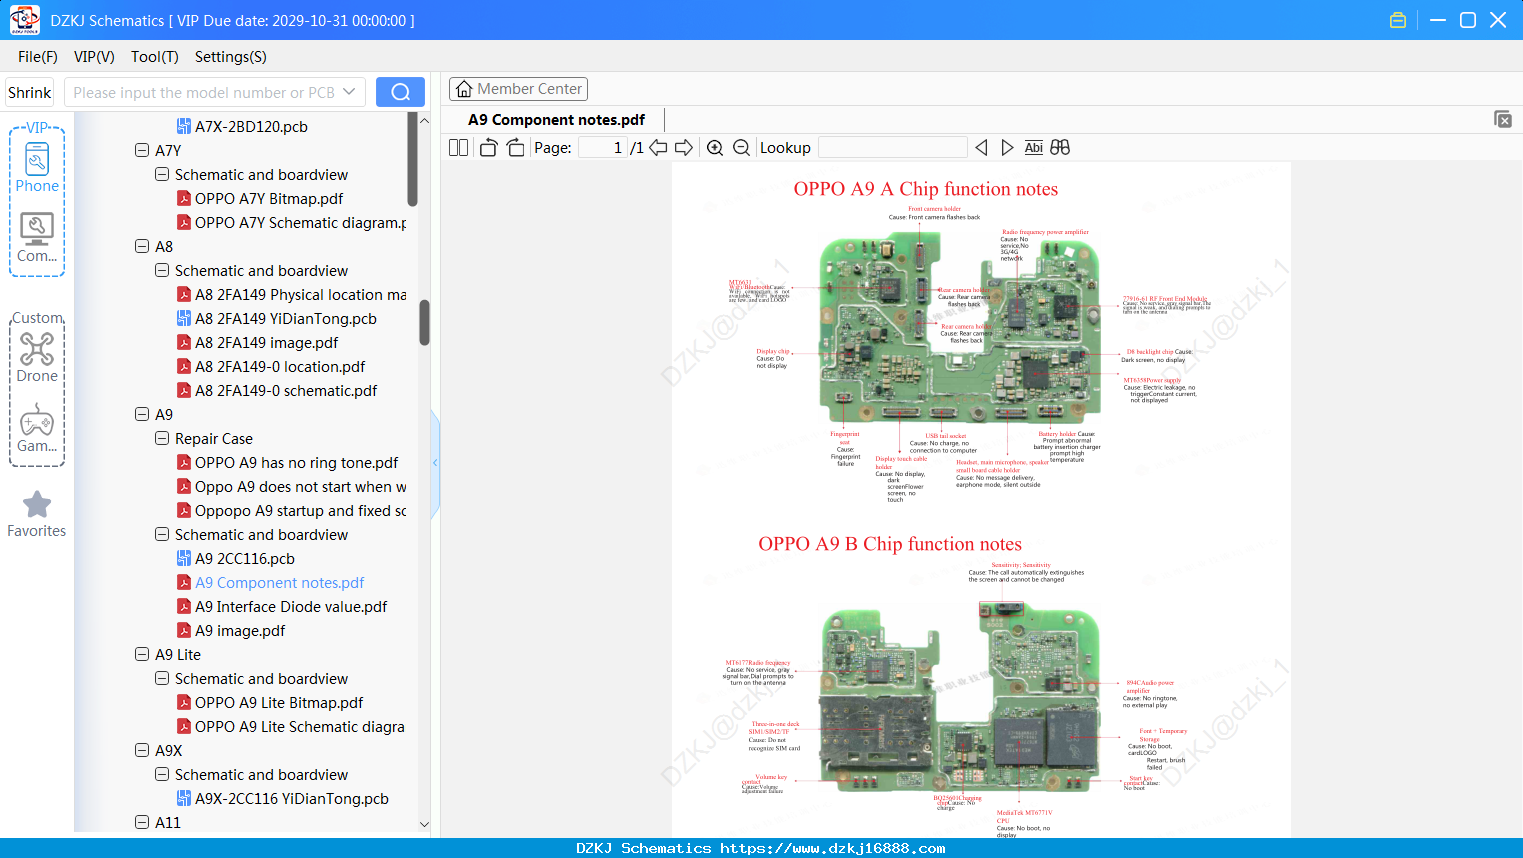
Task: Click the blue search button
Action: (400, 92)
